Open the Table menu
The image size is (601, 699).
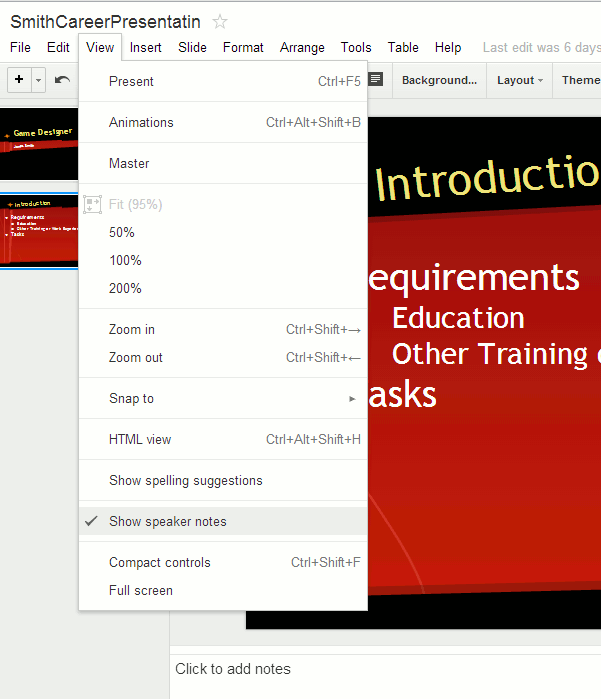pyautogui.click(x=403, y=47)
